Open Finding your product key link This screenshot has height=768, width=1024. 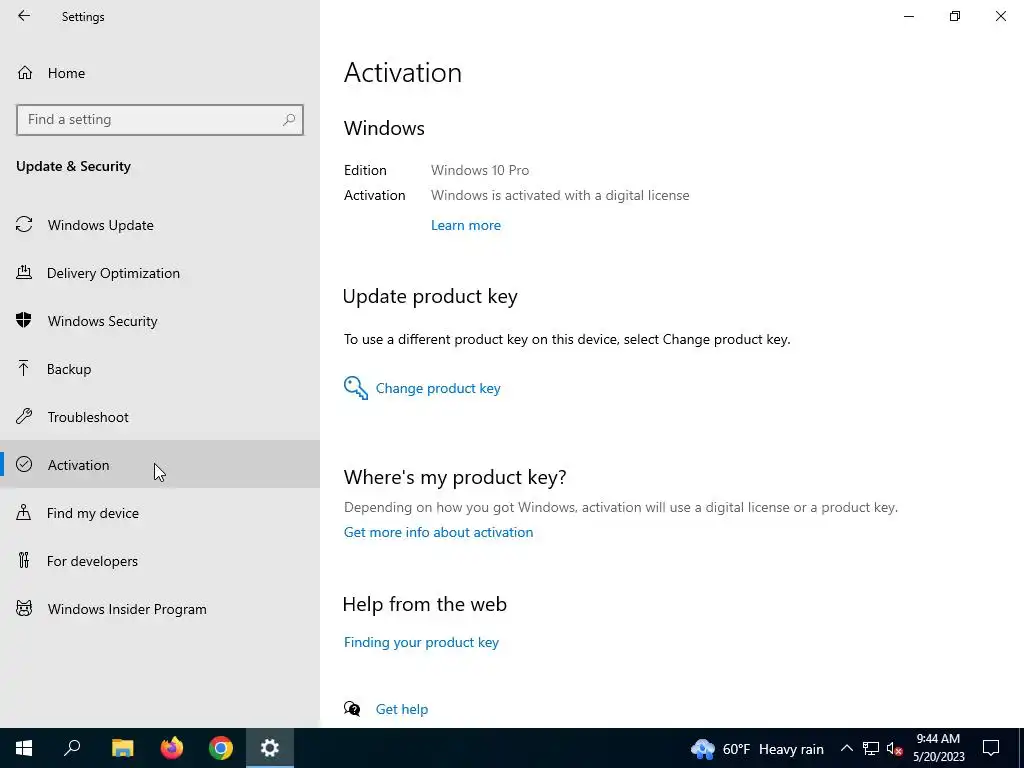[x=421, y=642]
